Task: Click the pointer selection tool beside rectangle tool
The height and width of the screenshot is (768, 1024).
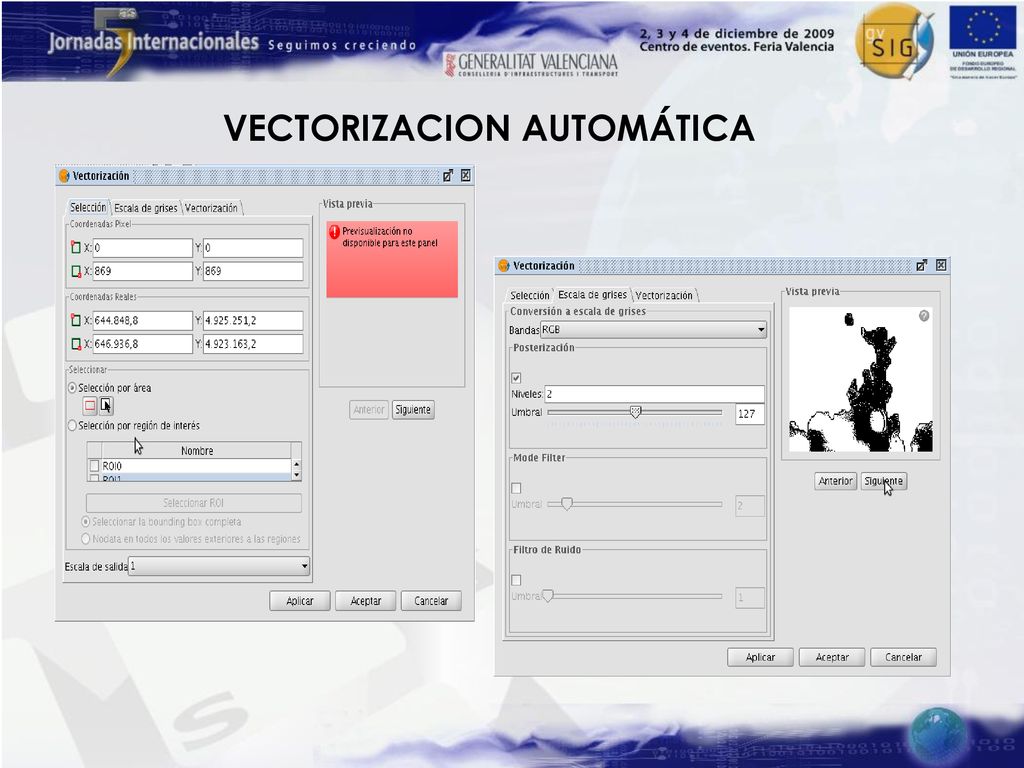Action: pyautogui.click(x=106, y=406)
